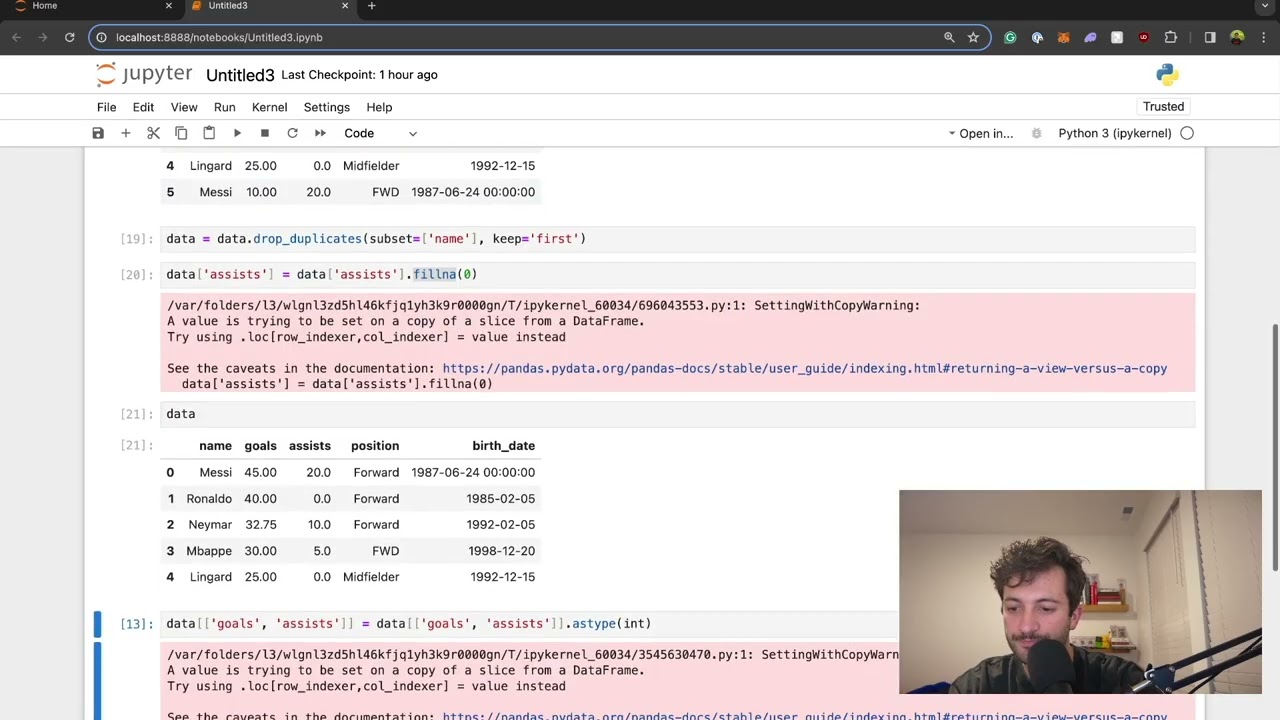1280x720 pixels.
Task: Click the kernel status circle indicator
Action: 1187,133
